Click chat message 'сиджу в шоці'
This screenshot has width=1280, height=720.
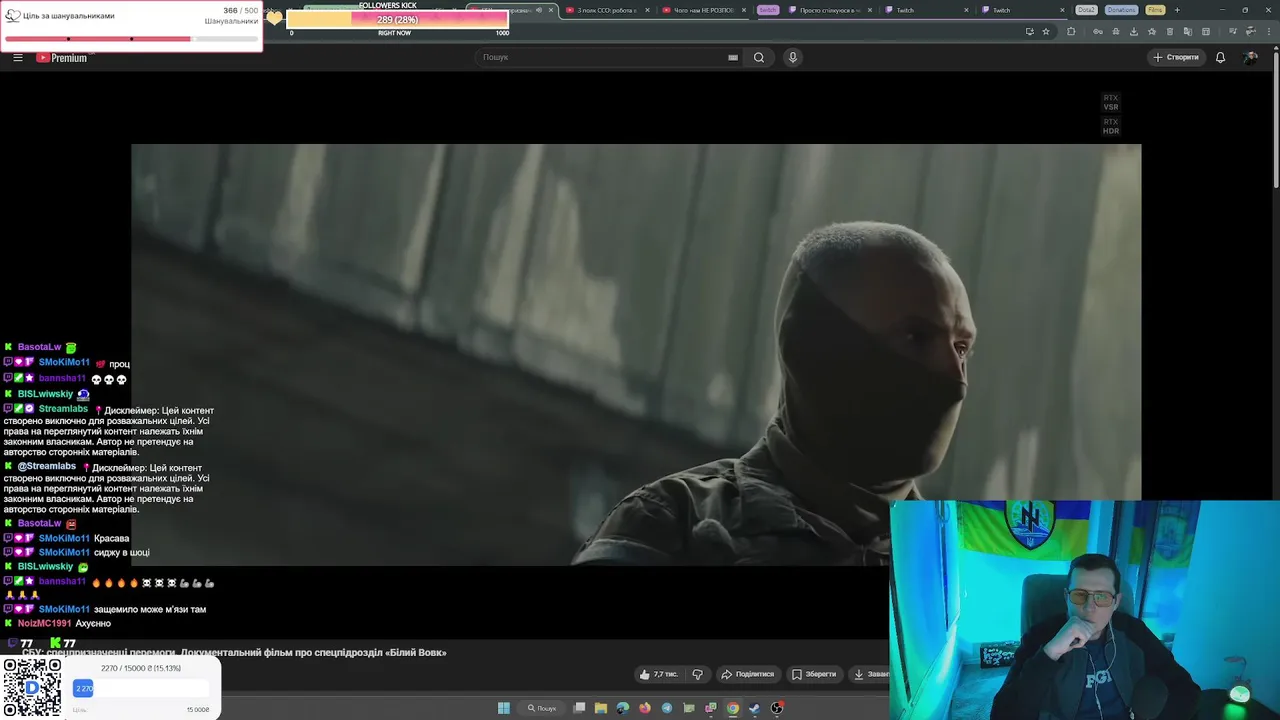pyautogui.click(x=122, y=552)
